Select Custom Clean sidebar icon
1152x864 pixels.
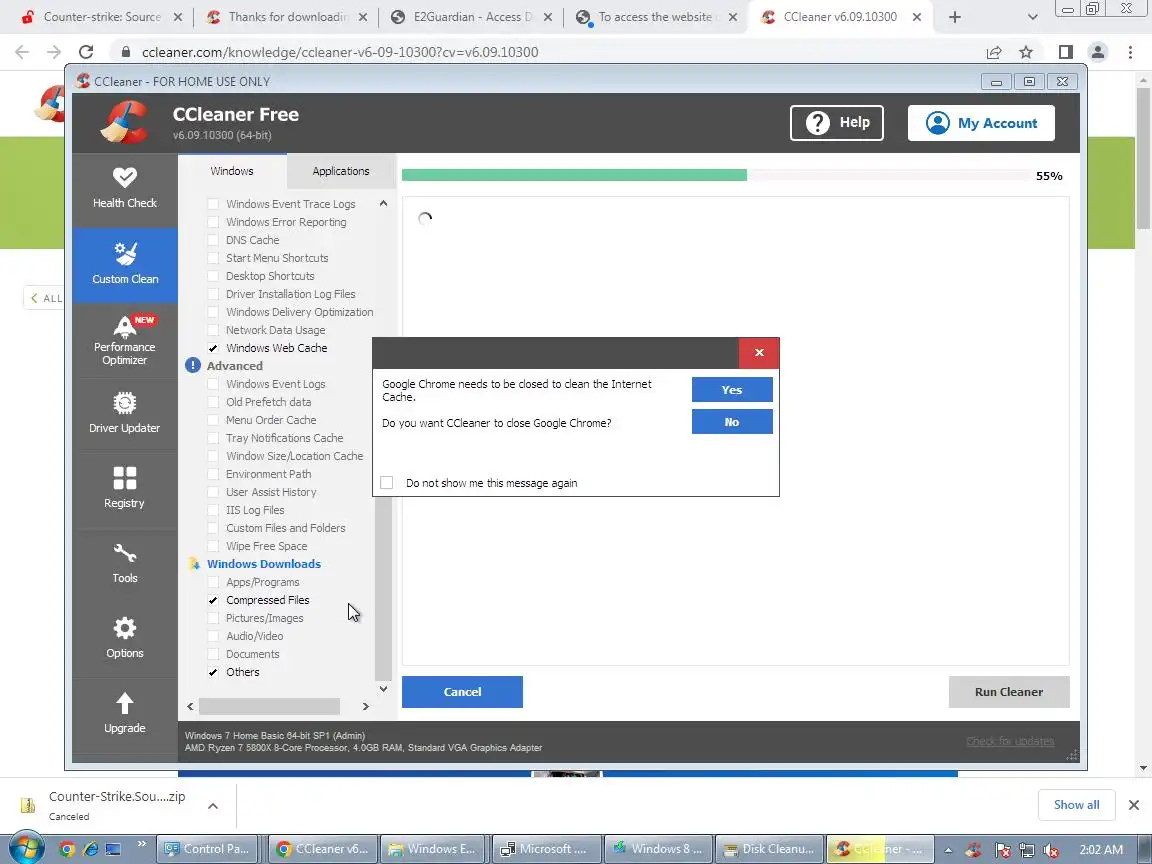tap(125, 264)
